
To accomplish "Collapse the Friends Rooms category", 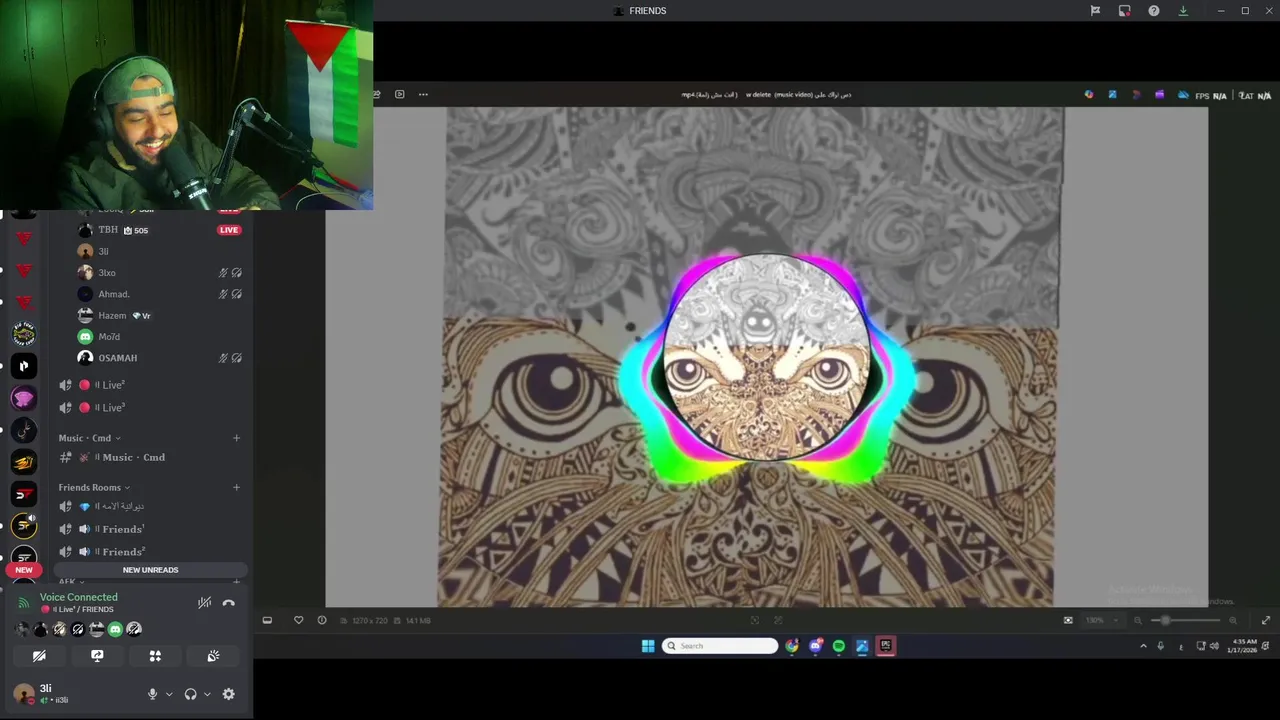I will 94,488.
